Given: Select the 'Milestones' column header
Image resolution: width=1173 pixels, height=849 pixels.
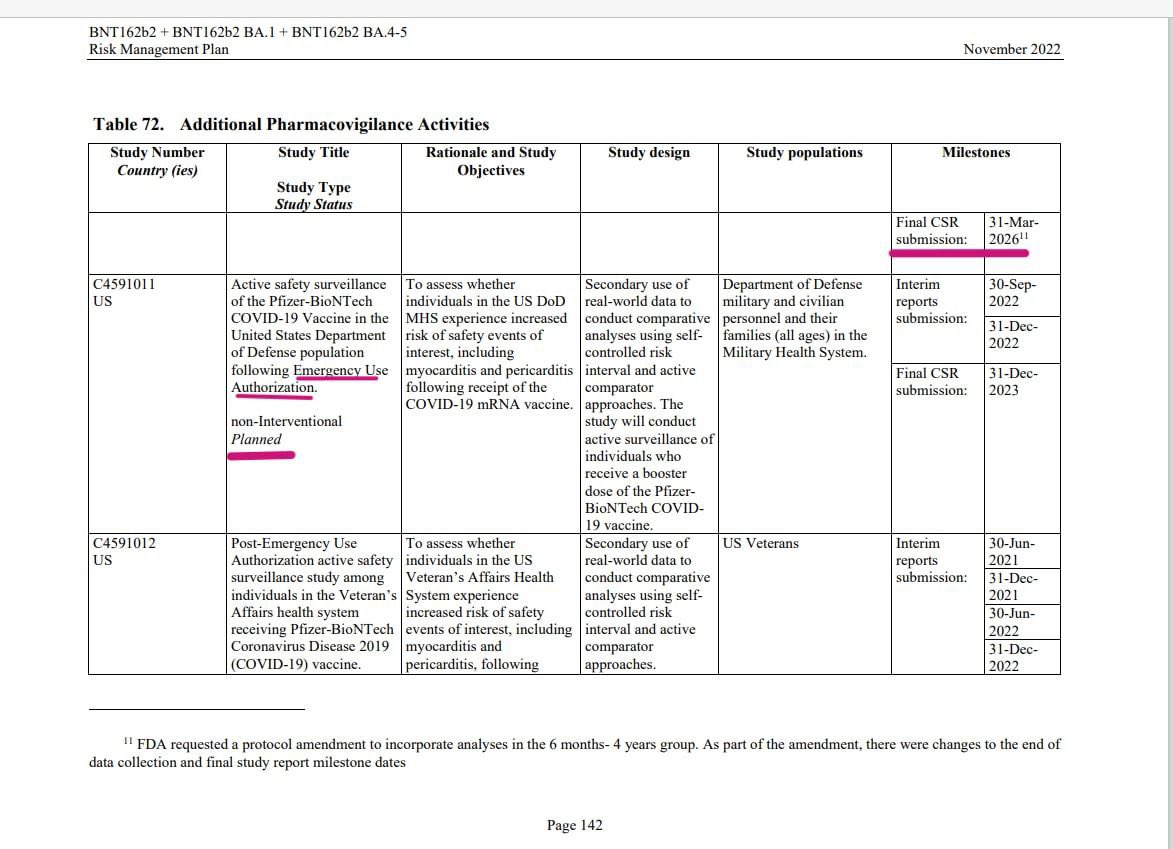Looking at the screenshot, I should [976, 153].
